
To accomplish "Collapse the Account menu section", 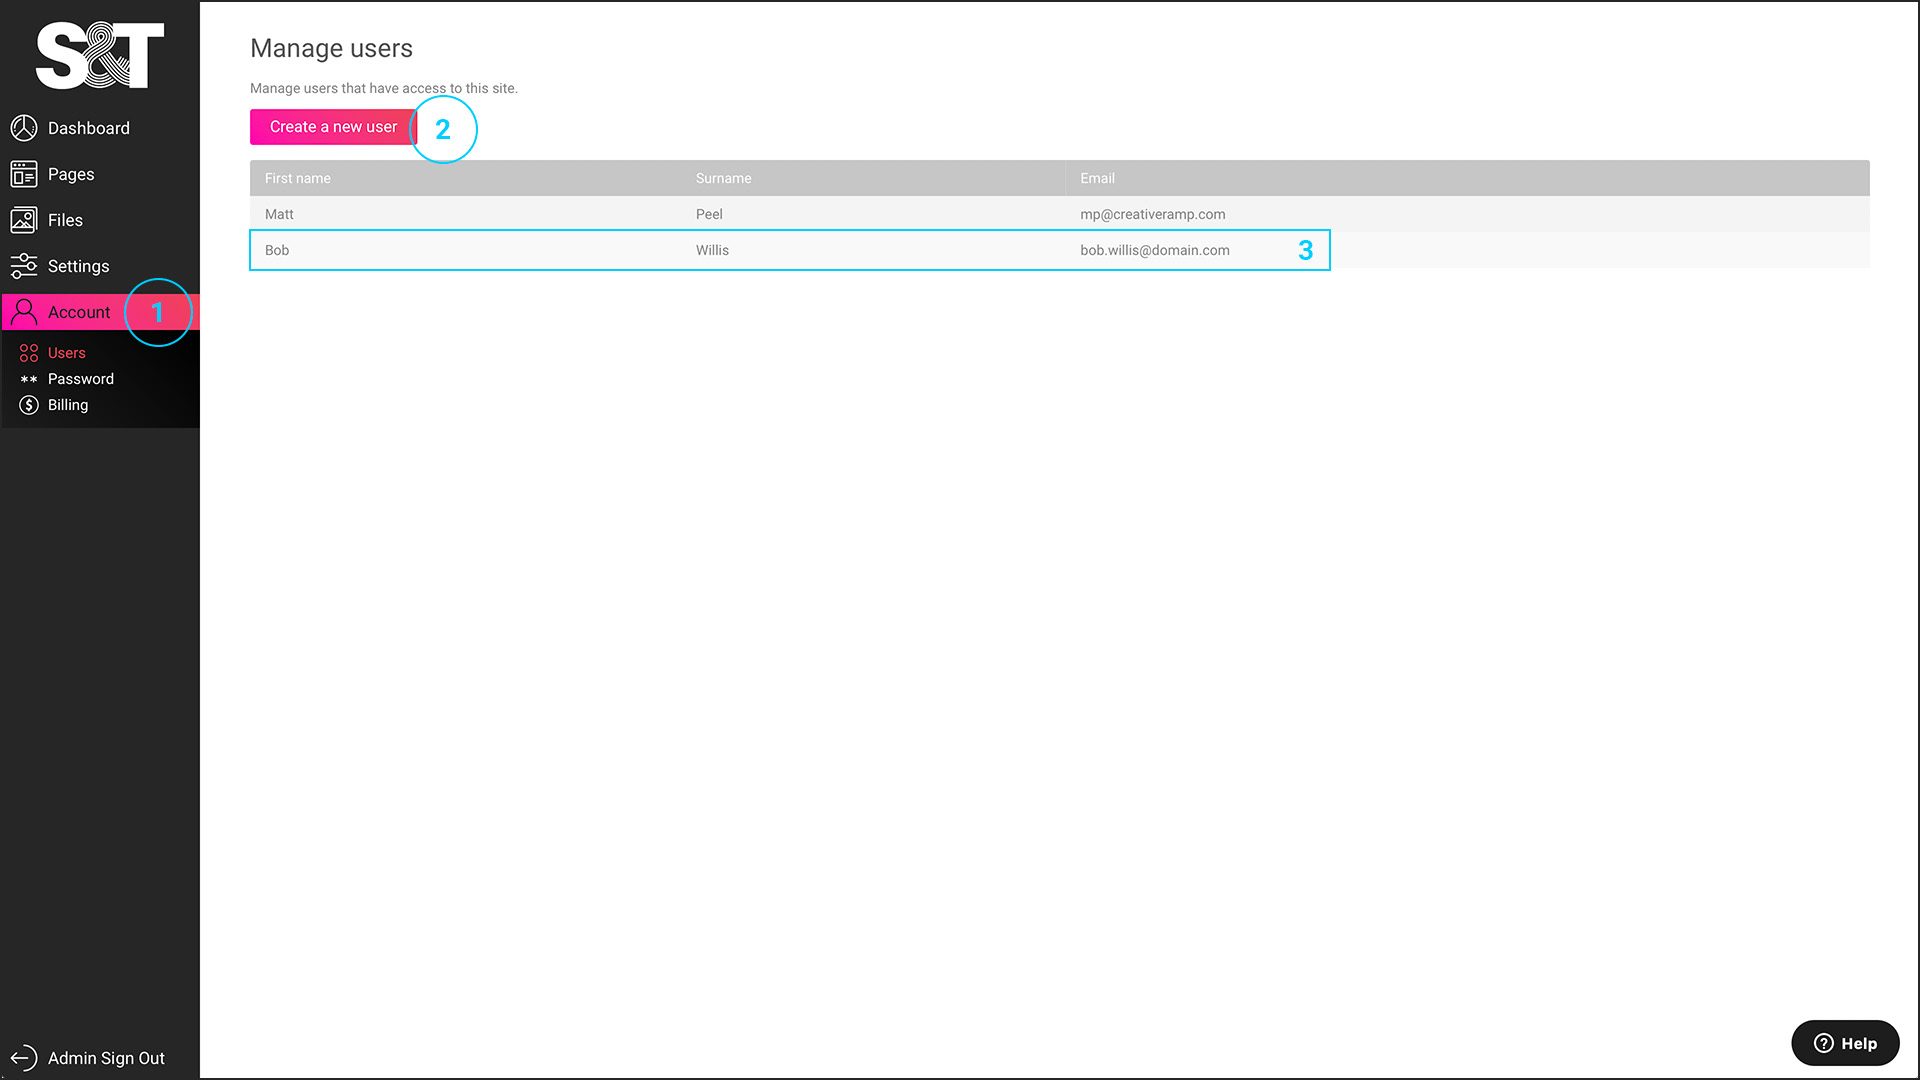I will pyautogui.click(x=80, y=312).
